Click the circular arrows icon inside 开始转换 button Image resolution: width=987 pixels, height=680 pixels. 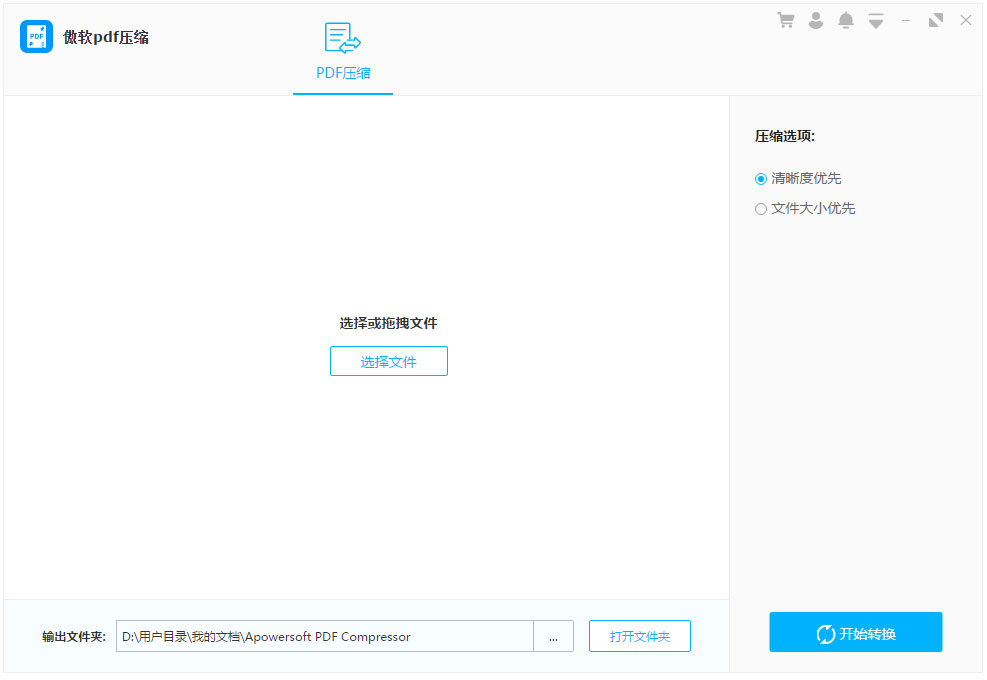pos(824,632)
